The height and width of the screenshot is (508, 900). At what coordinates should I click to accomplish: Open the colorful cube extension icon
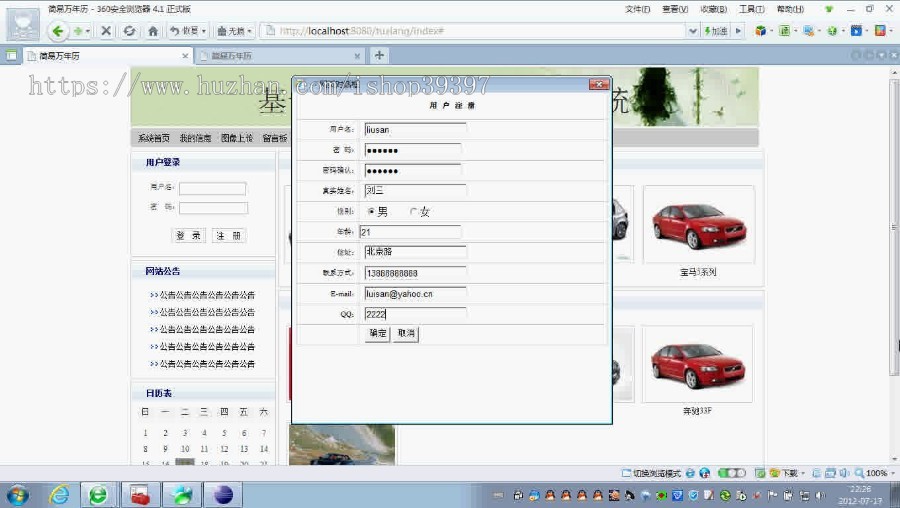(x=761, y=31)
